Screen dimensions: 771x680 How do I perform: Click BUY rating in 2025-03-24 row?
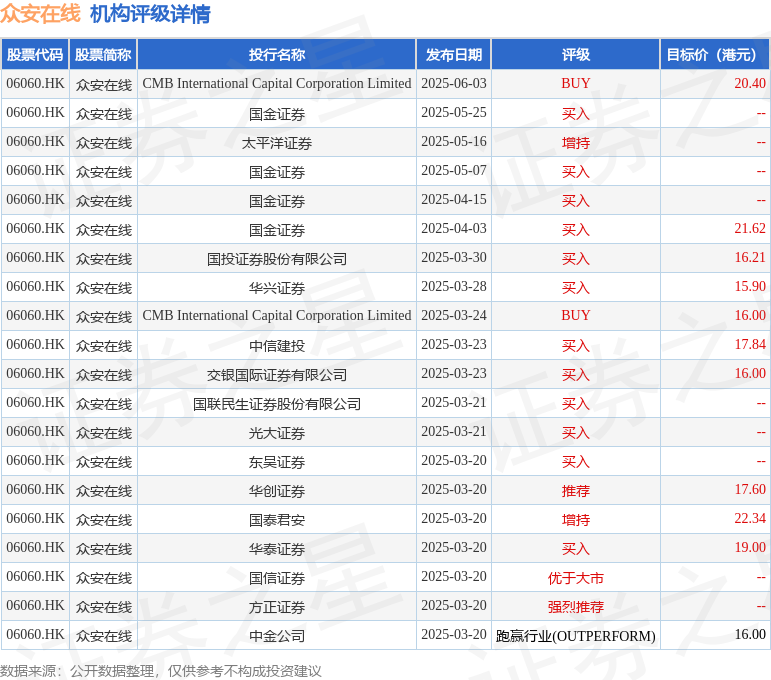(575, 316)
